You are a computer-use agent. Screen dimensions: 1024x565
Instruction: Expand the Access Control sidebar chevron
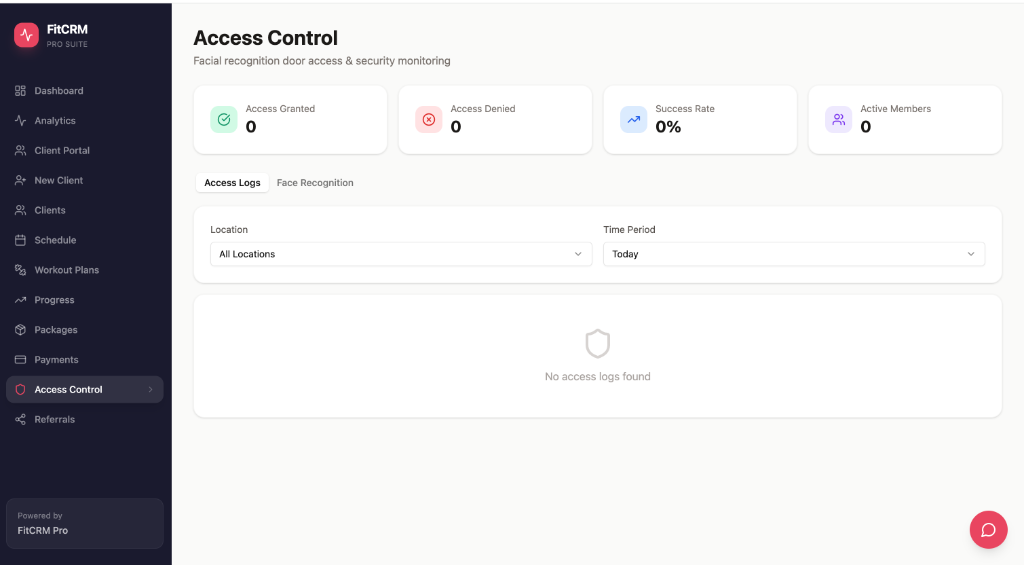(x=150, y=390)
